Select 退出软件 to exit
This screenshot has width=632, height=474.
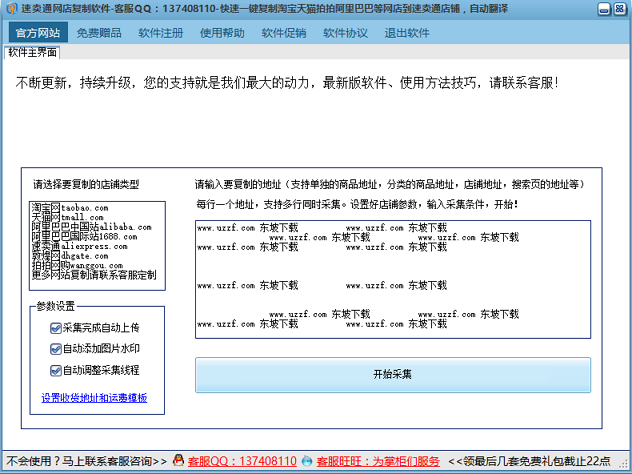pyautogui.click(x=407, y=33)
